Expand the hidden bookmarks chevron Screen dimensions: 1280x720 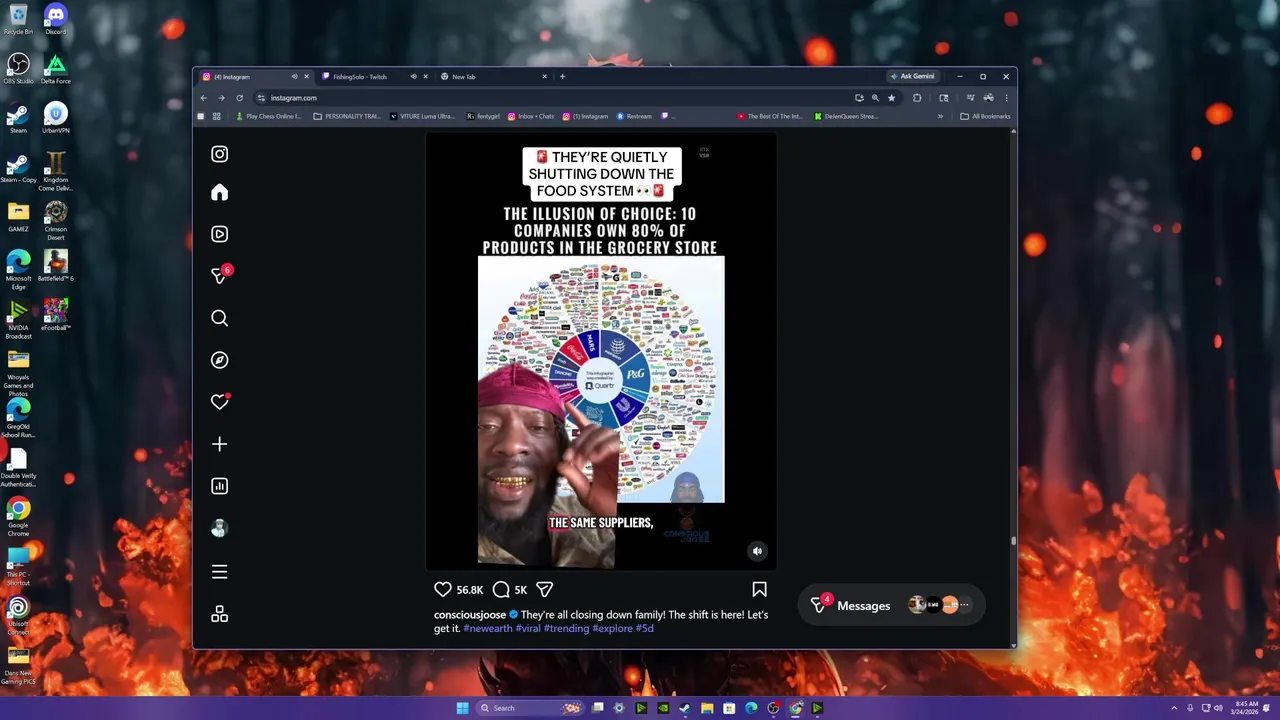coord(940,117)
